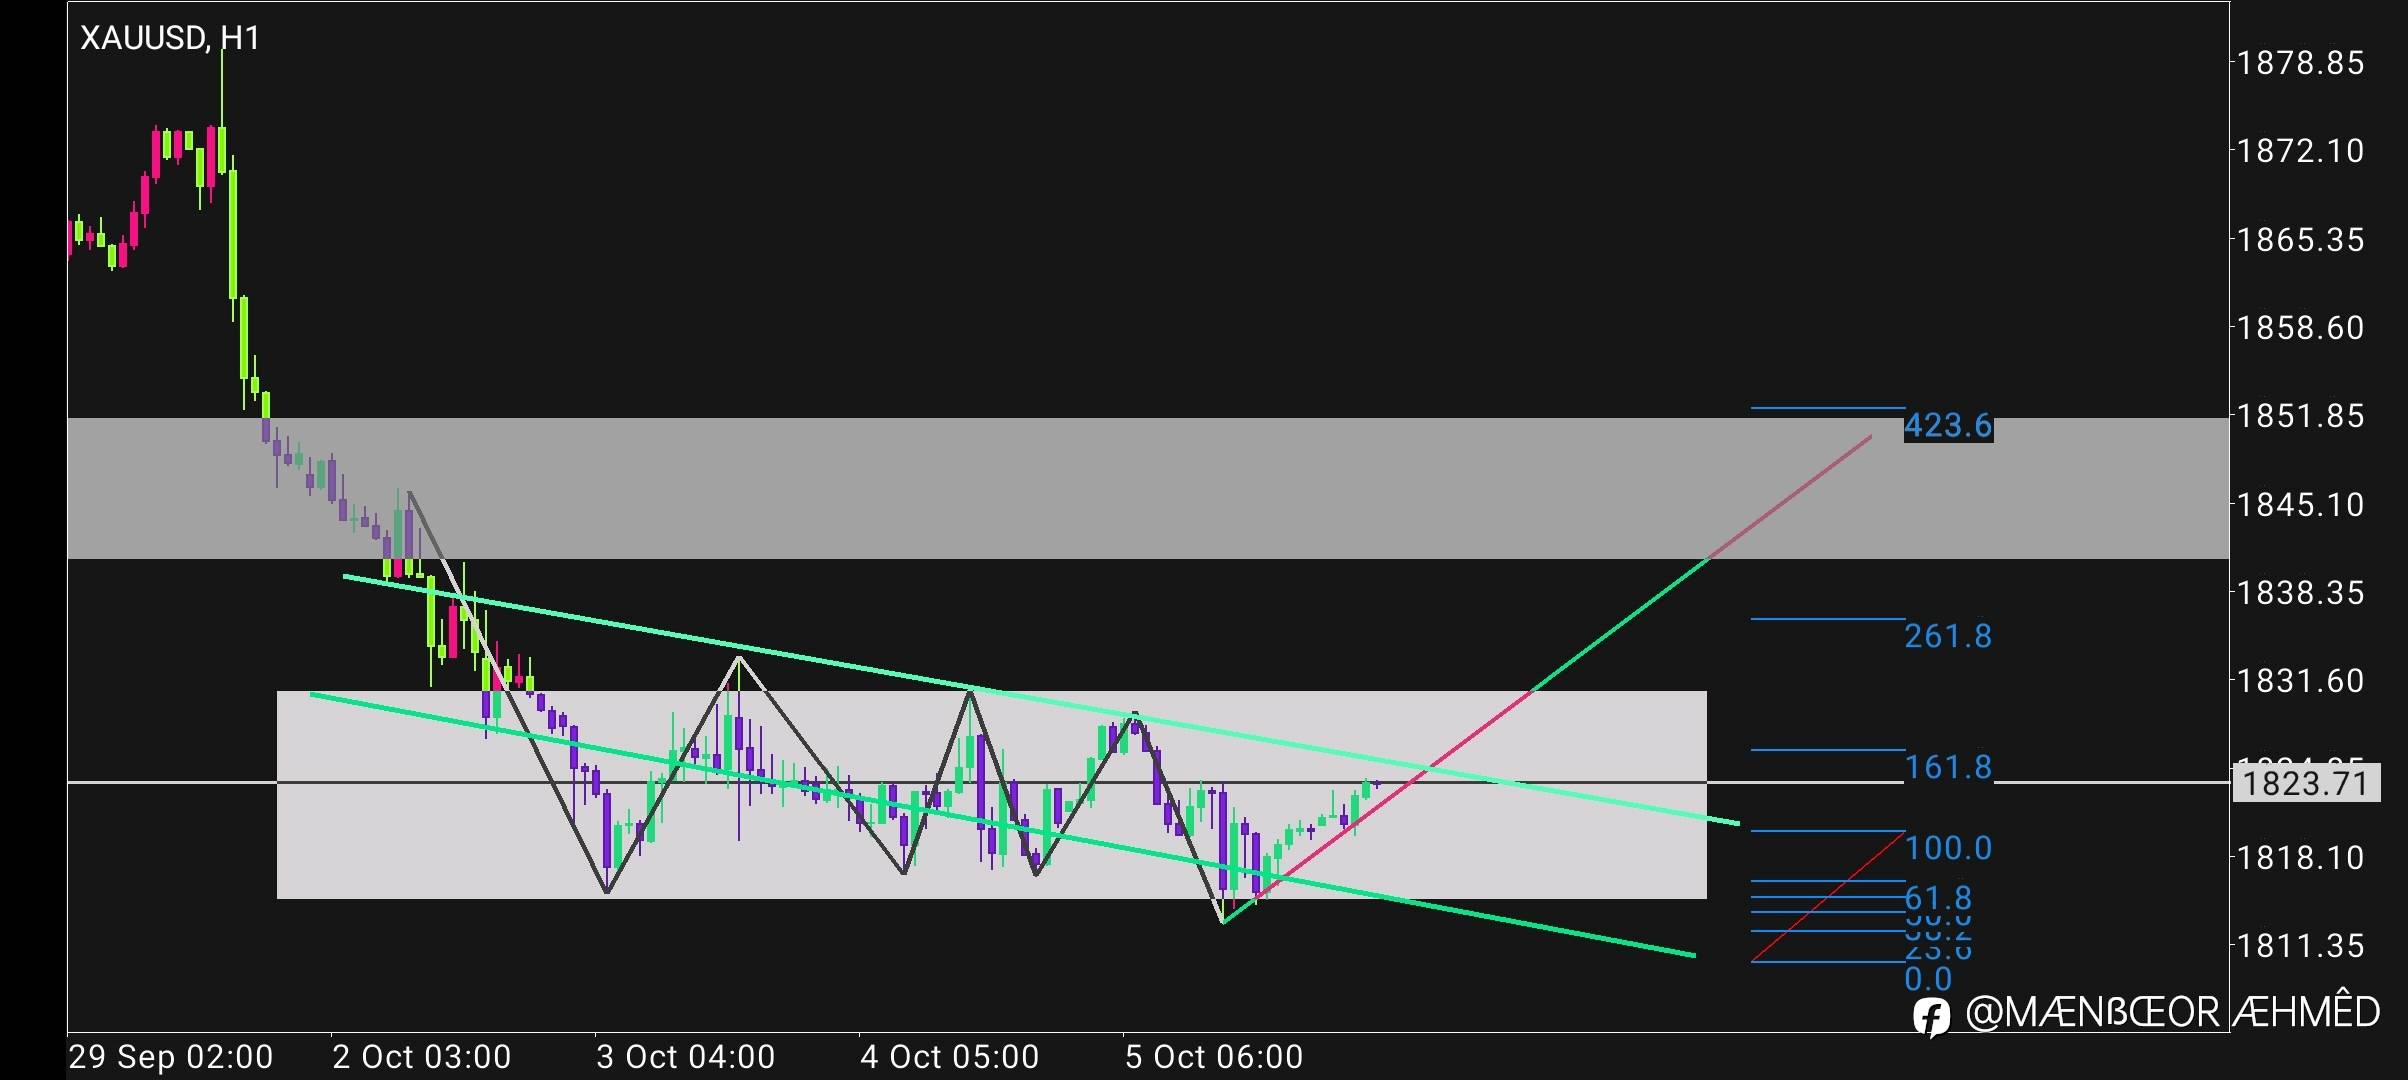Click the 1851.85 price axis label
Image resolution: width=2408 pixels, height=1080 pixels.
click(2300, 416)
